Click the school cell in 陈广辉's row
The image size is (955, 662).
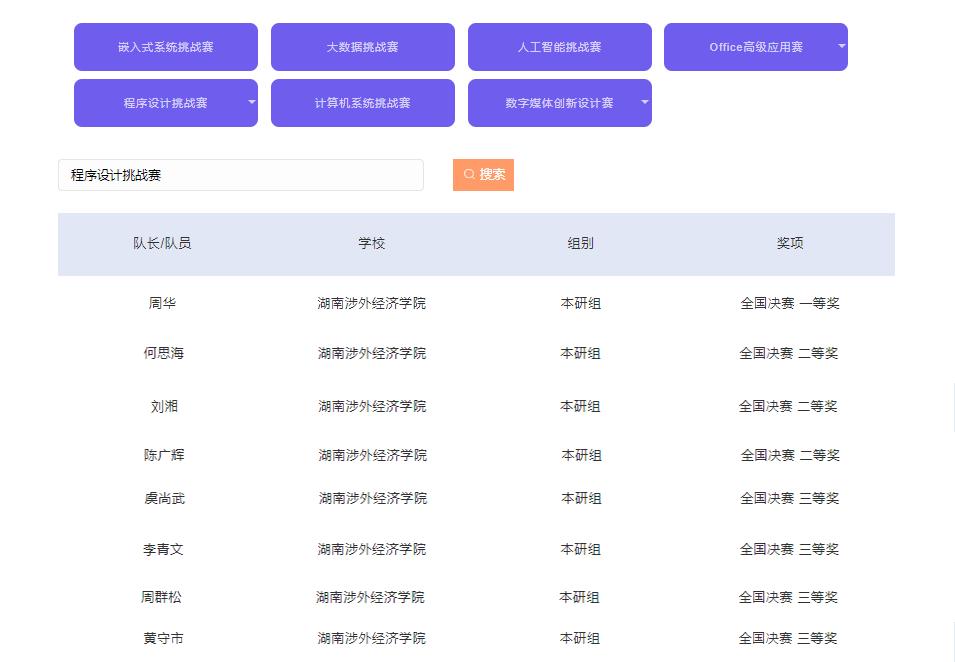pos(373,455)
